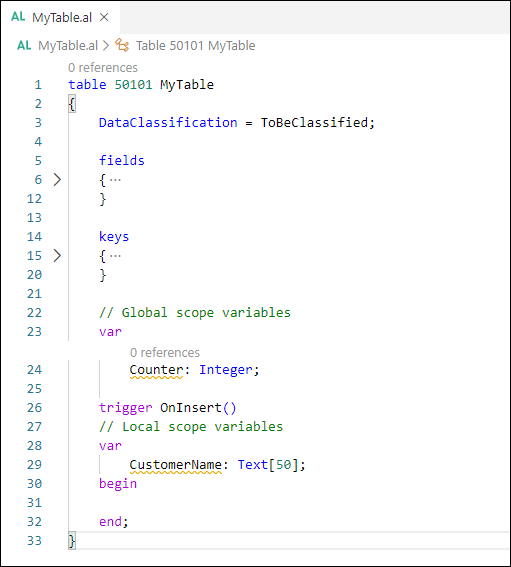511x567 pixels.
Task: Expand the folded keys block at line 15
Action: click(57, 256)
